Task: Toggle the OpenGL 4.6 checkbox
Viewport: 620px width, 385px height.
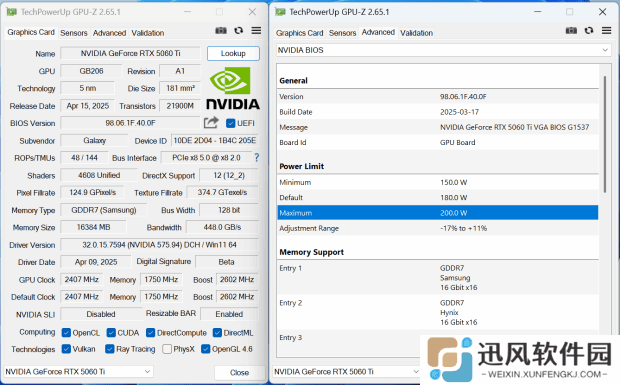Action: tap(205, 349)
